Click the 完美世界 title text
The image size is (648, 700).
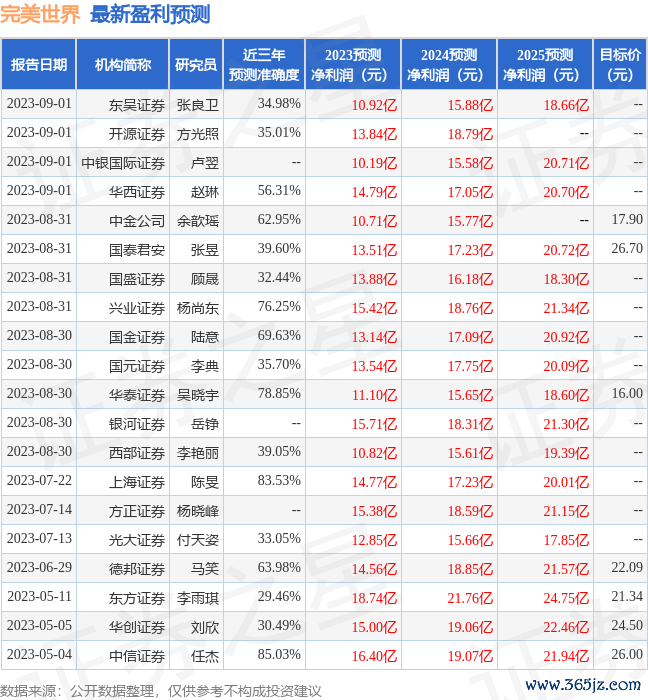[40, 14]
